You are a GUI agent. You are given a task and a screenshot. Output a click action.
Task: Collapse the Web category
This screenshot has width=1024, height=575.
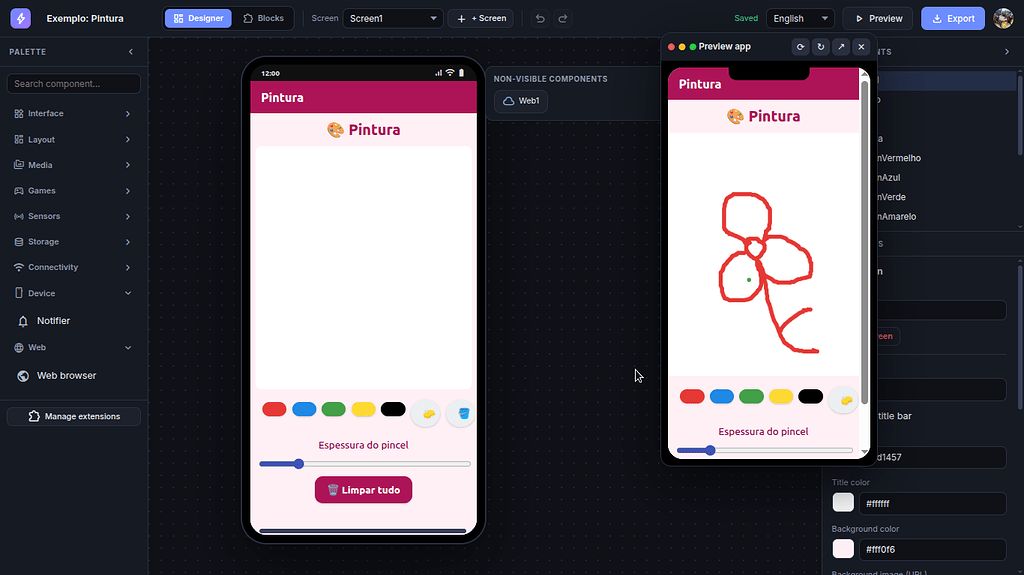coord(73,348)
